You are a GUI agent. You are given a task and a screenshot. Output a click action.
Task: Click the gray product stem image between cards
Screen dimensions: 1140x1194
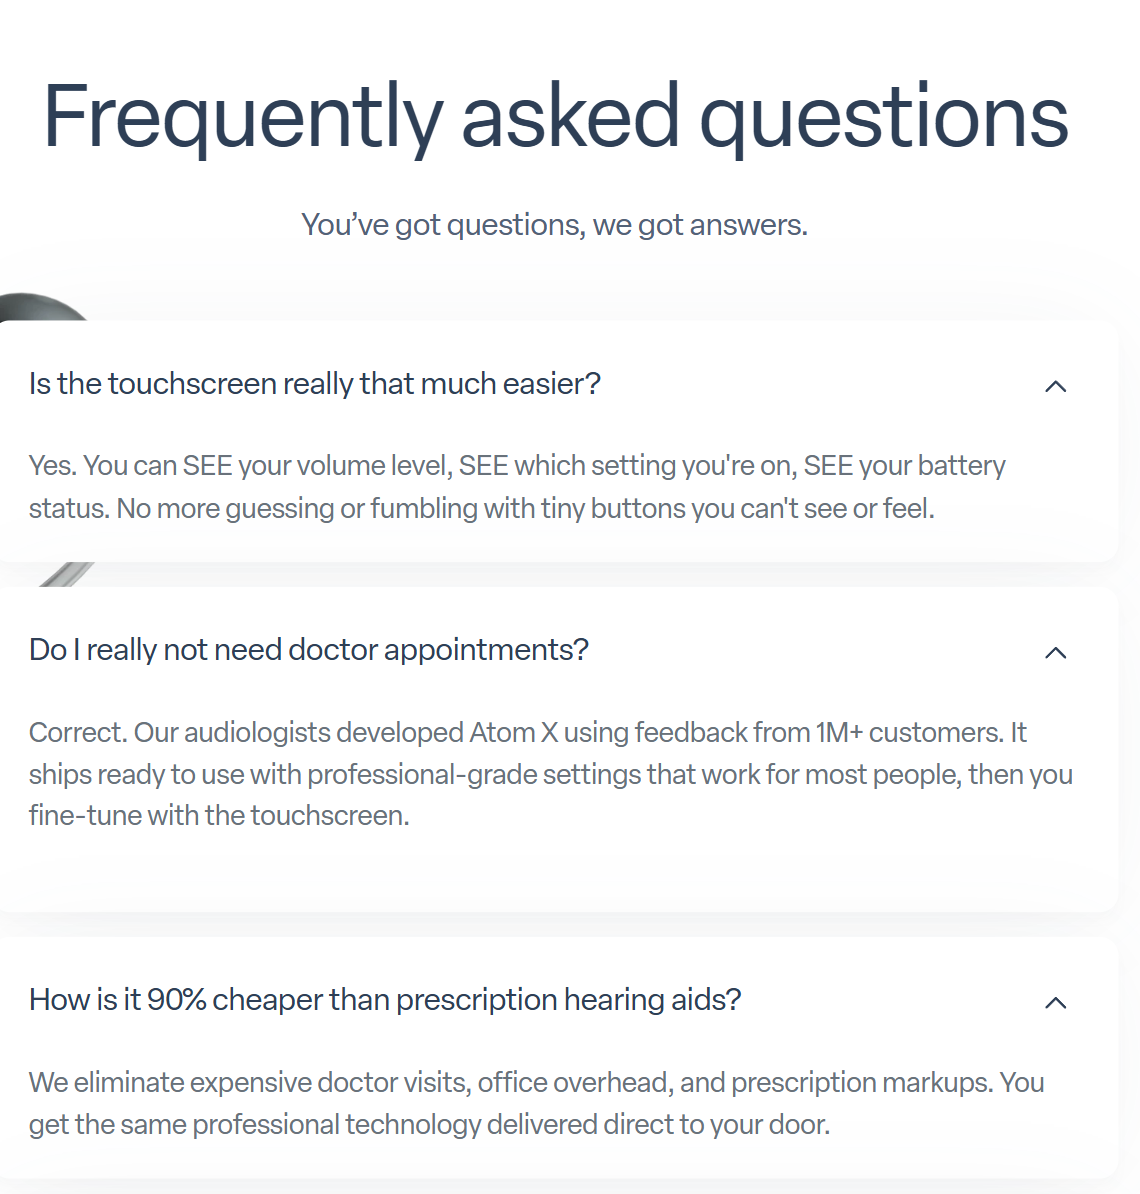pyautogui.click(x=68, y=574)
